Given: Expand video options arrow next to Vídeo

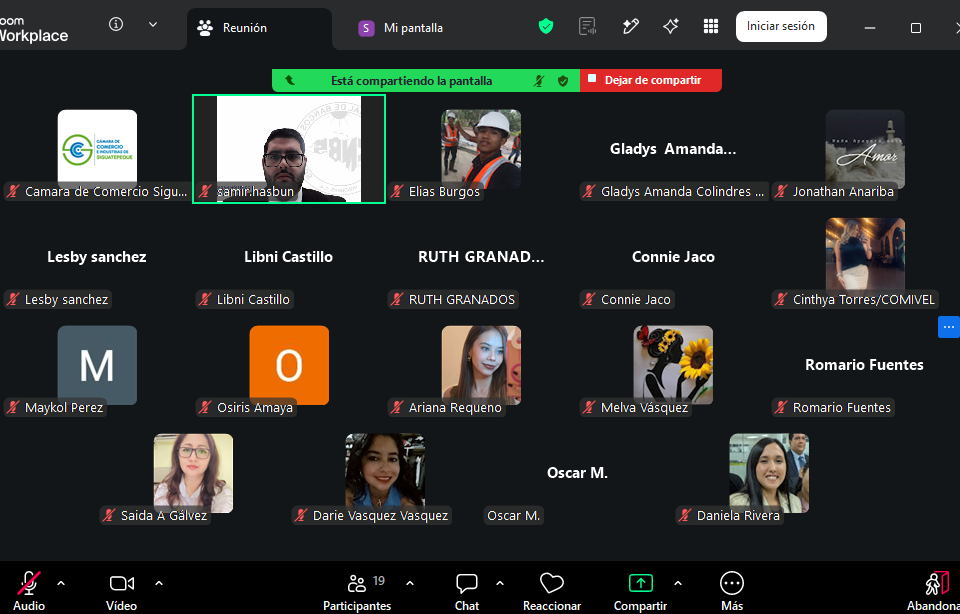Looking at the screenshot, I should pyautogui.click(x=159, y=583).
